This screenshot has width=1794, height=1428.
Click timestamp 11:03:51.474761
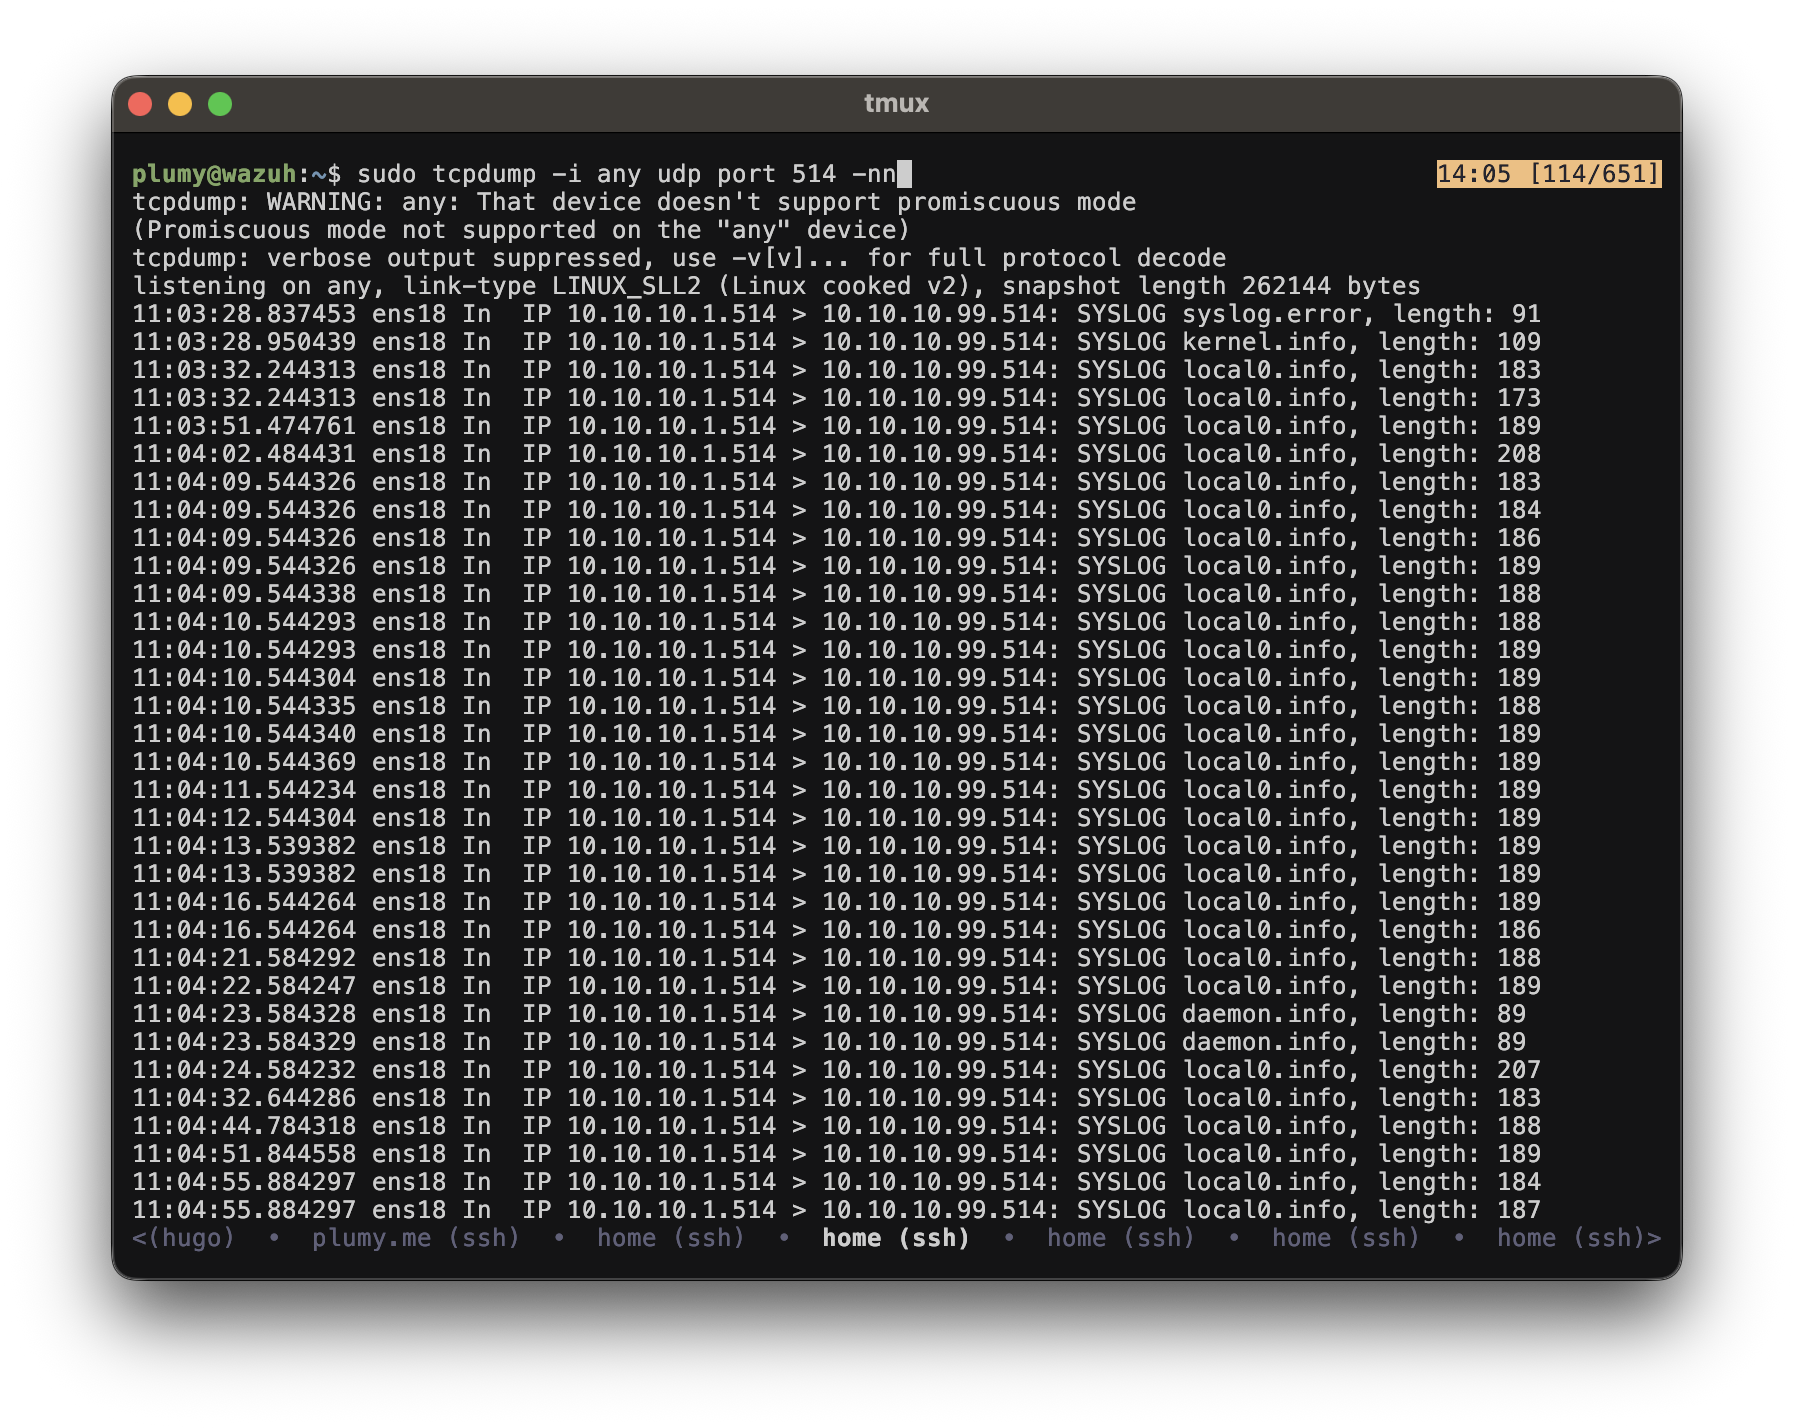tap(244, 426)
